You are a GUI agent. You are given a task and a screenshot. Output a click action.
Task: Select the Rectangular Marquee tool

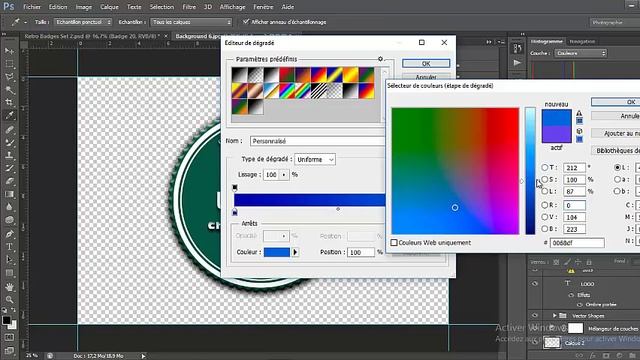tap(9, 64)
